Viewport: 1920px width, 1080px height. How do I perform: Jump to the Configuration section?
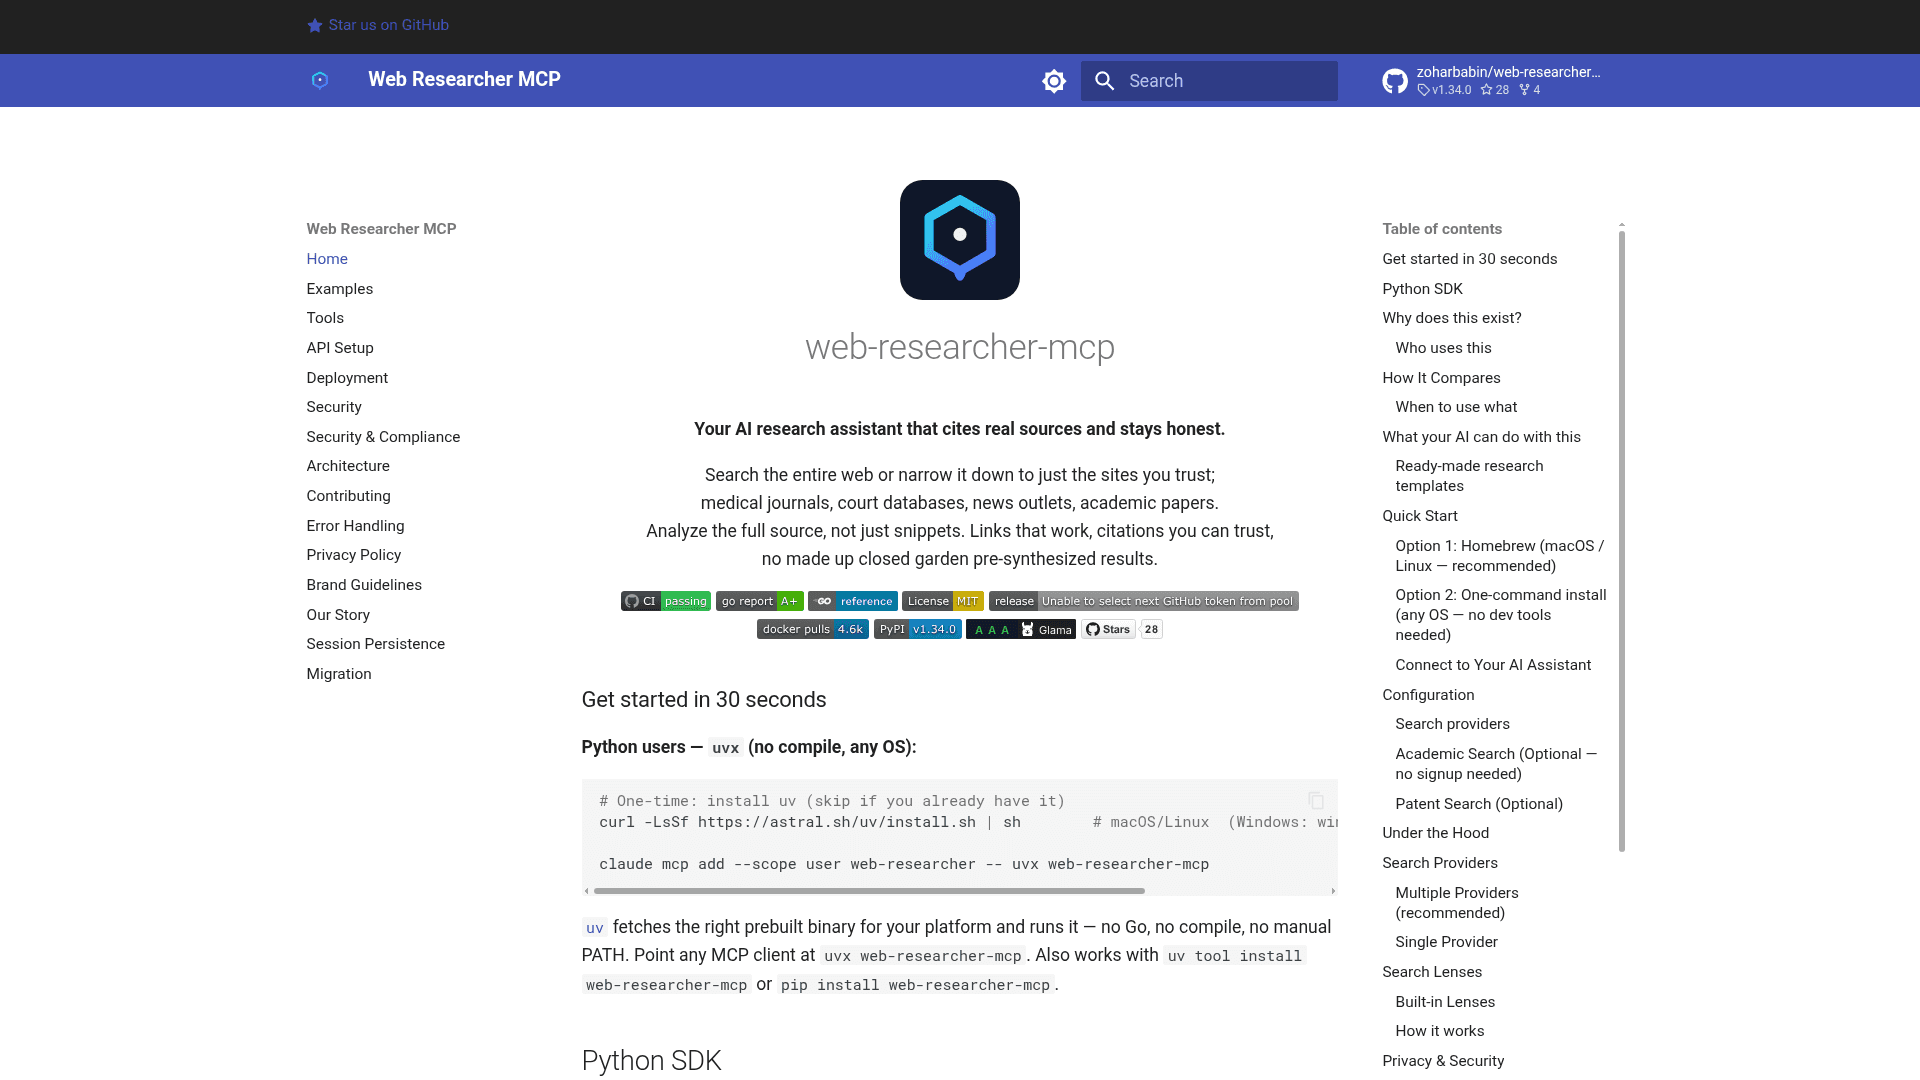(1428, 695)
